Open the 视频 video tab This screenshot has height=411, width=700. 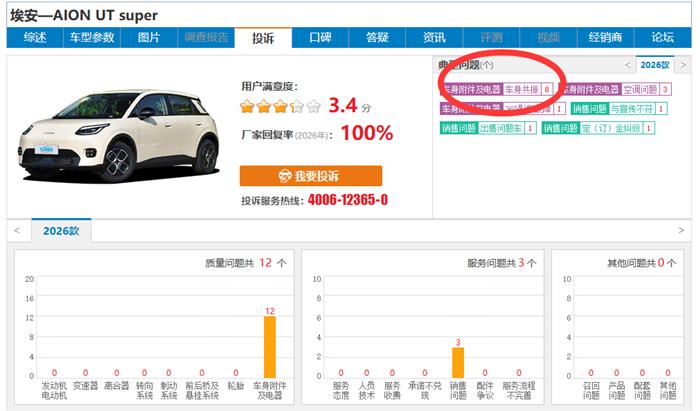548,37
